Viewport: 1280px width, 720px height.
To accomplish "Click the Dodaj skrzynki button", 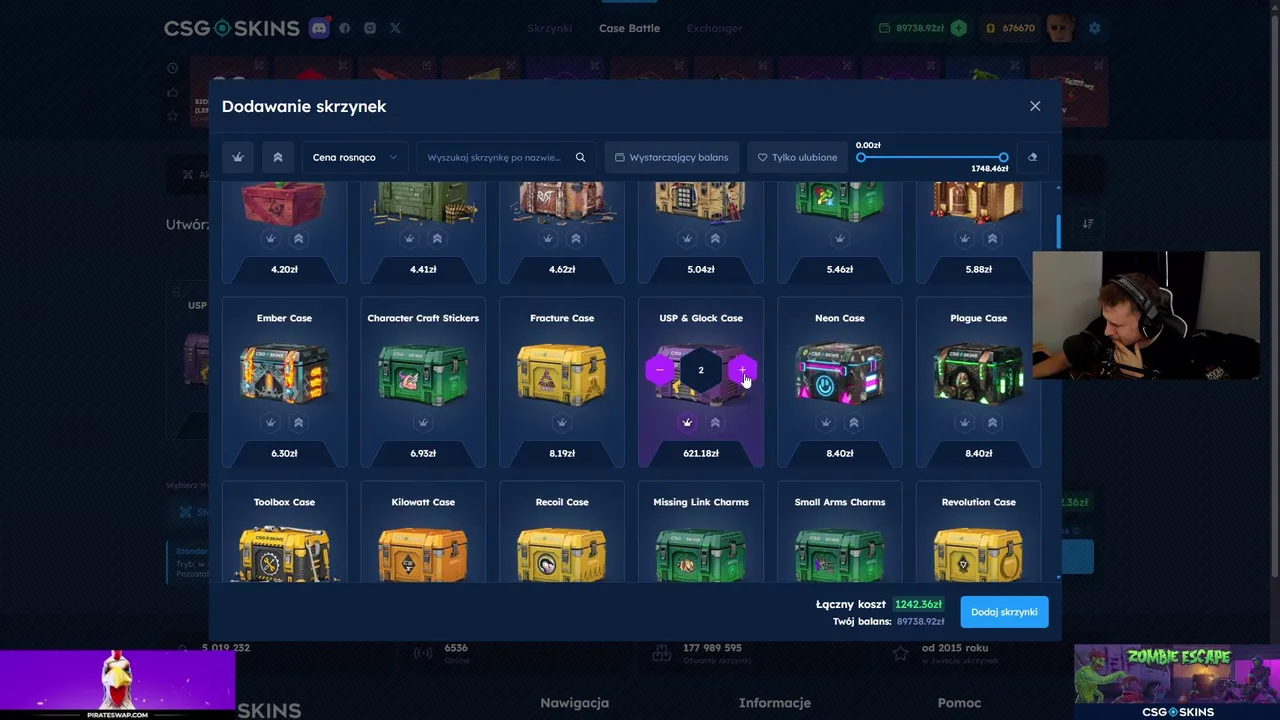I will pyautogui.click(x=1004, y=612).
